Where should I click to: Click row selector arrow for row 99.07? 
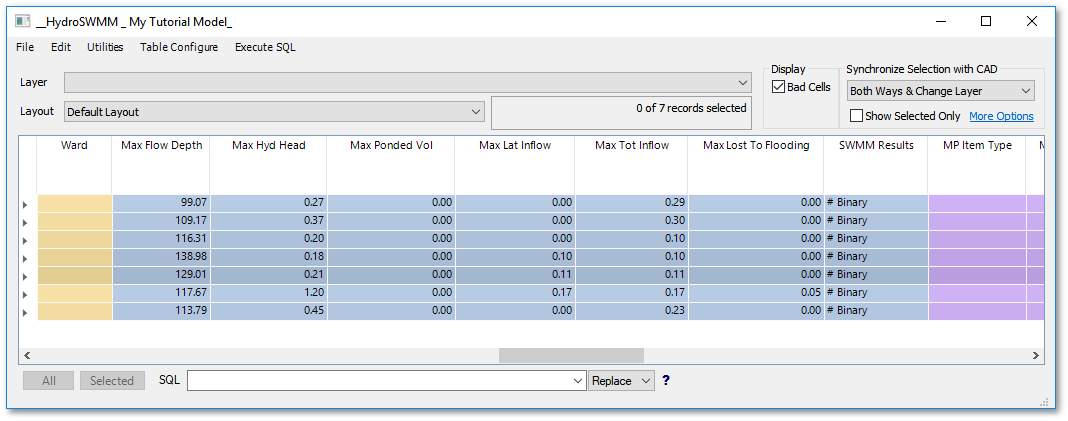tap(27, 204)
